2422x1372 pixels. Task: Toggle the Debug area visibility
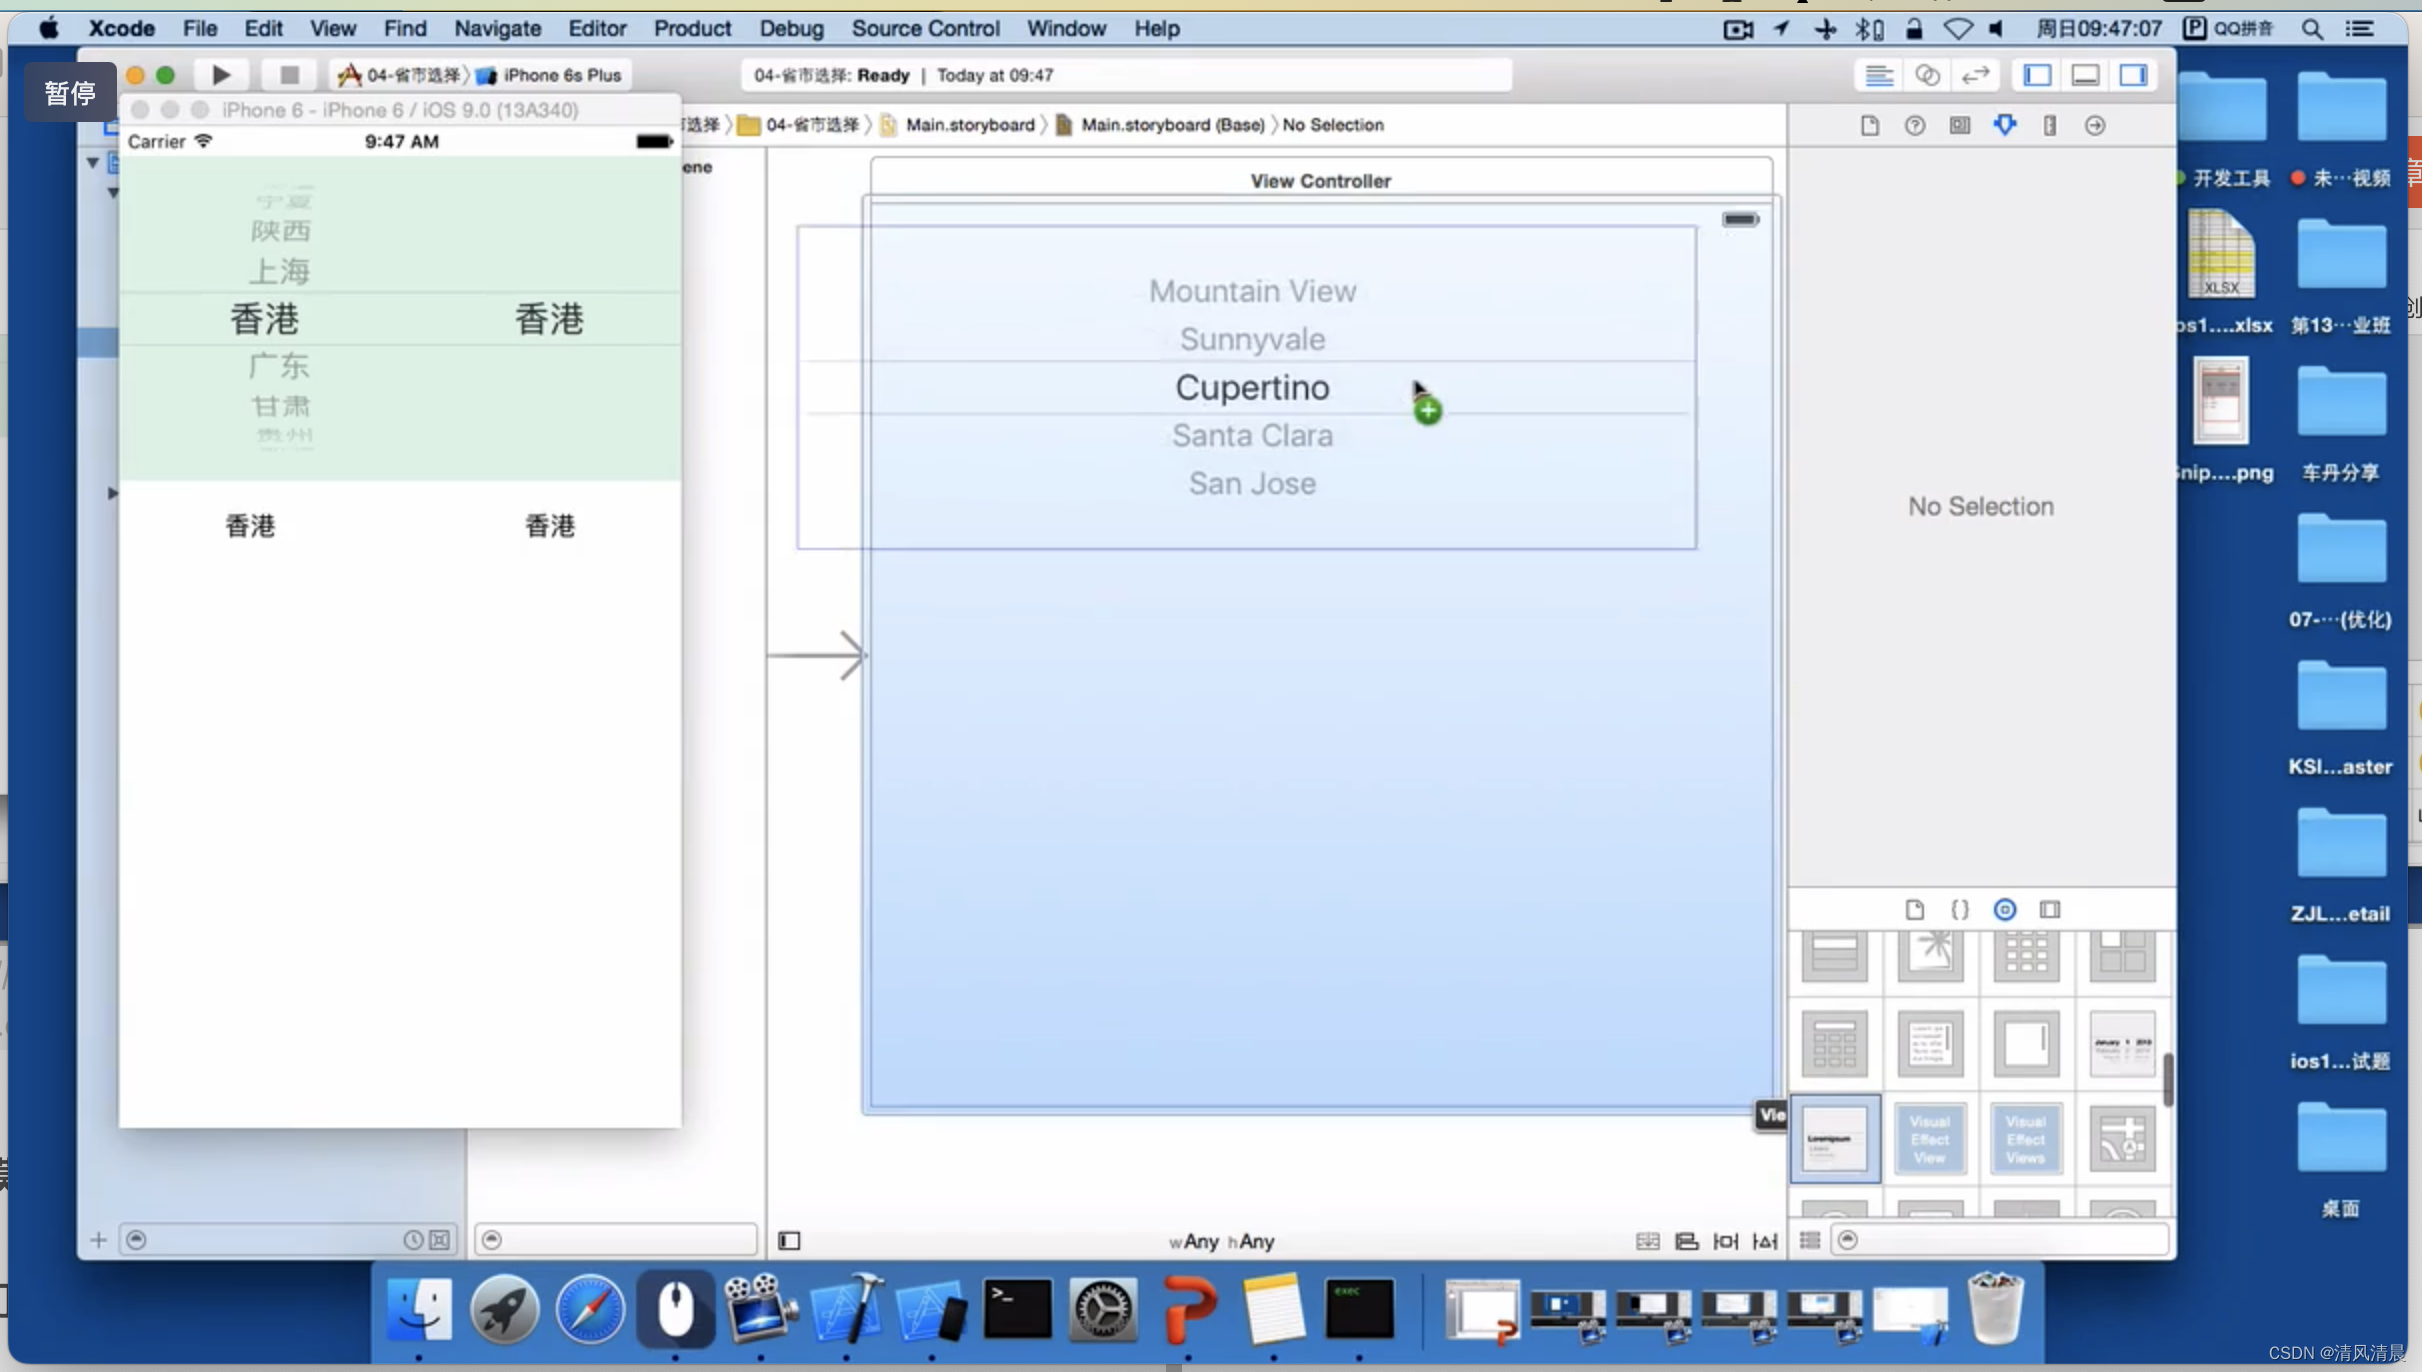pyautogui.click(x=2085, y=75)
